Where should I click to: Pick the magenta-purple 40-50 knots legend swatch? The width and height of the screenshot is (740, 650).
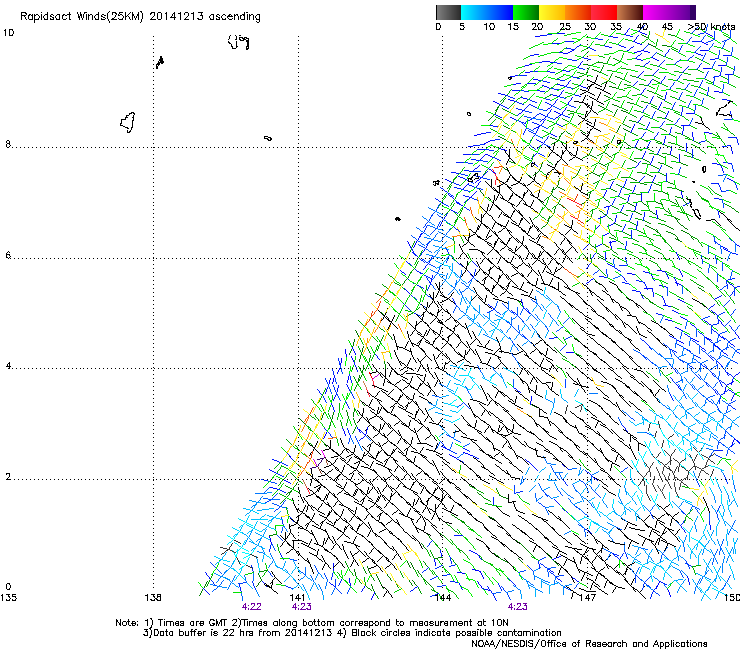click(669, 12)
